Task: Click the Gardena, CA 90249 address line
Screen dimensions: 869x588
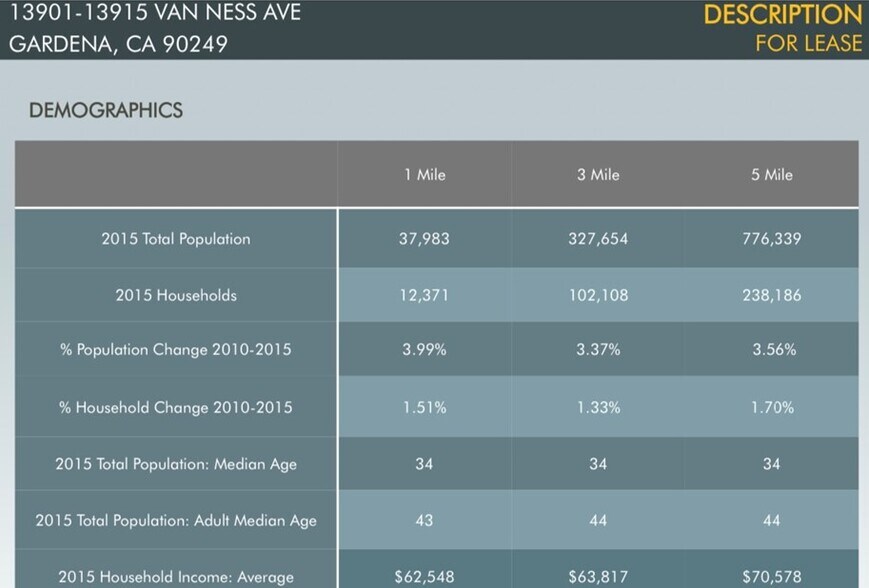Action: point(118,45)
